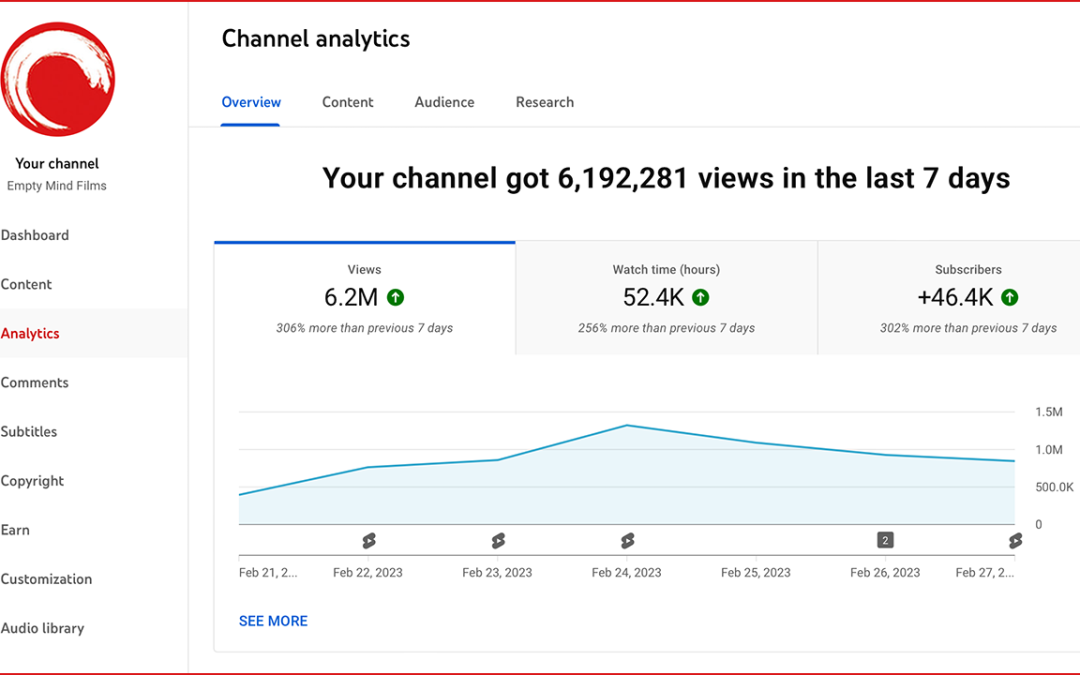
Task: Click the Your channel label
Action: pos(57,163)
